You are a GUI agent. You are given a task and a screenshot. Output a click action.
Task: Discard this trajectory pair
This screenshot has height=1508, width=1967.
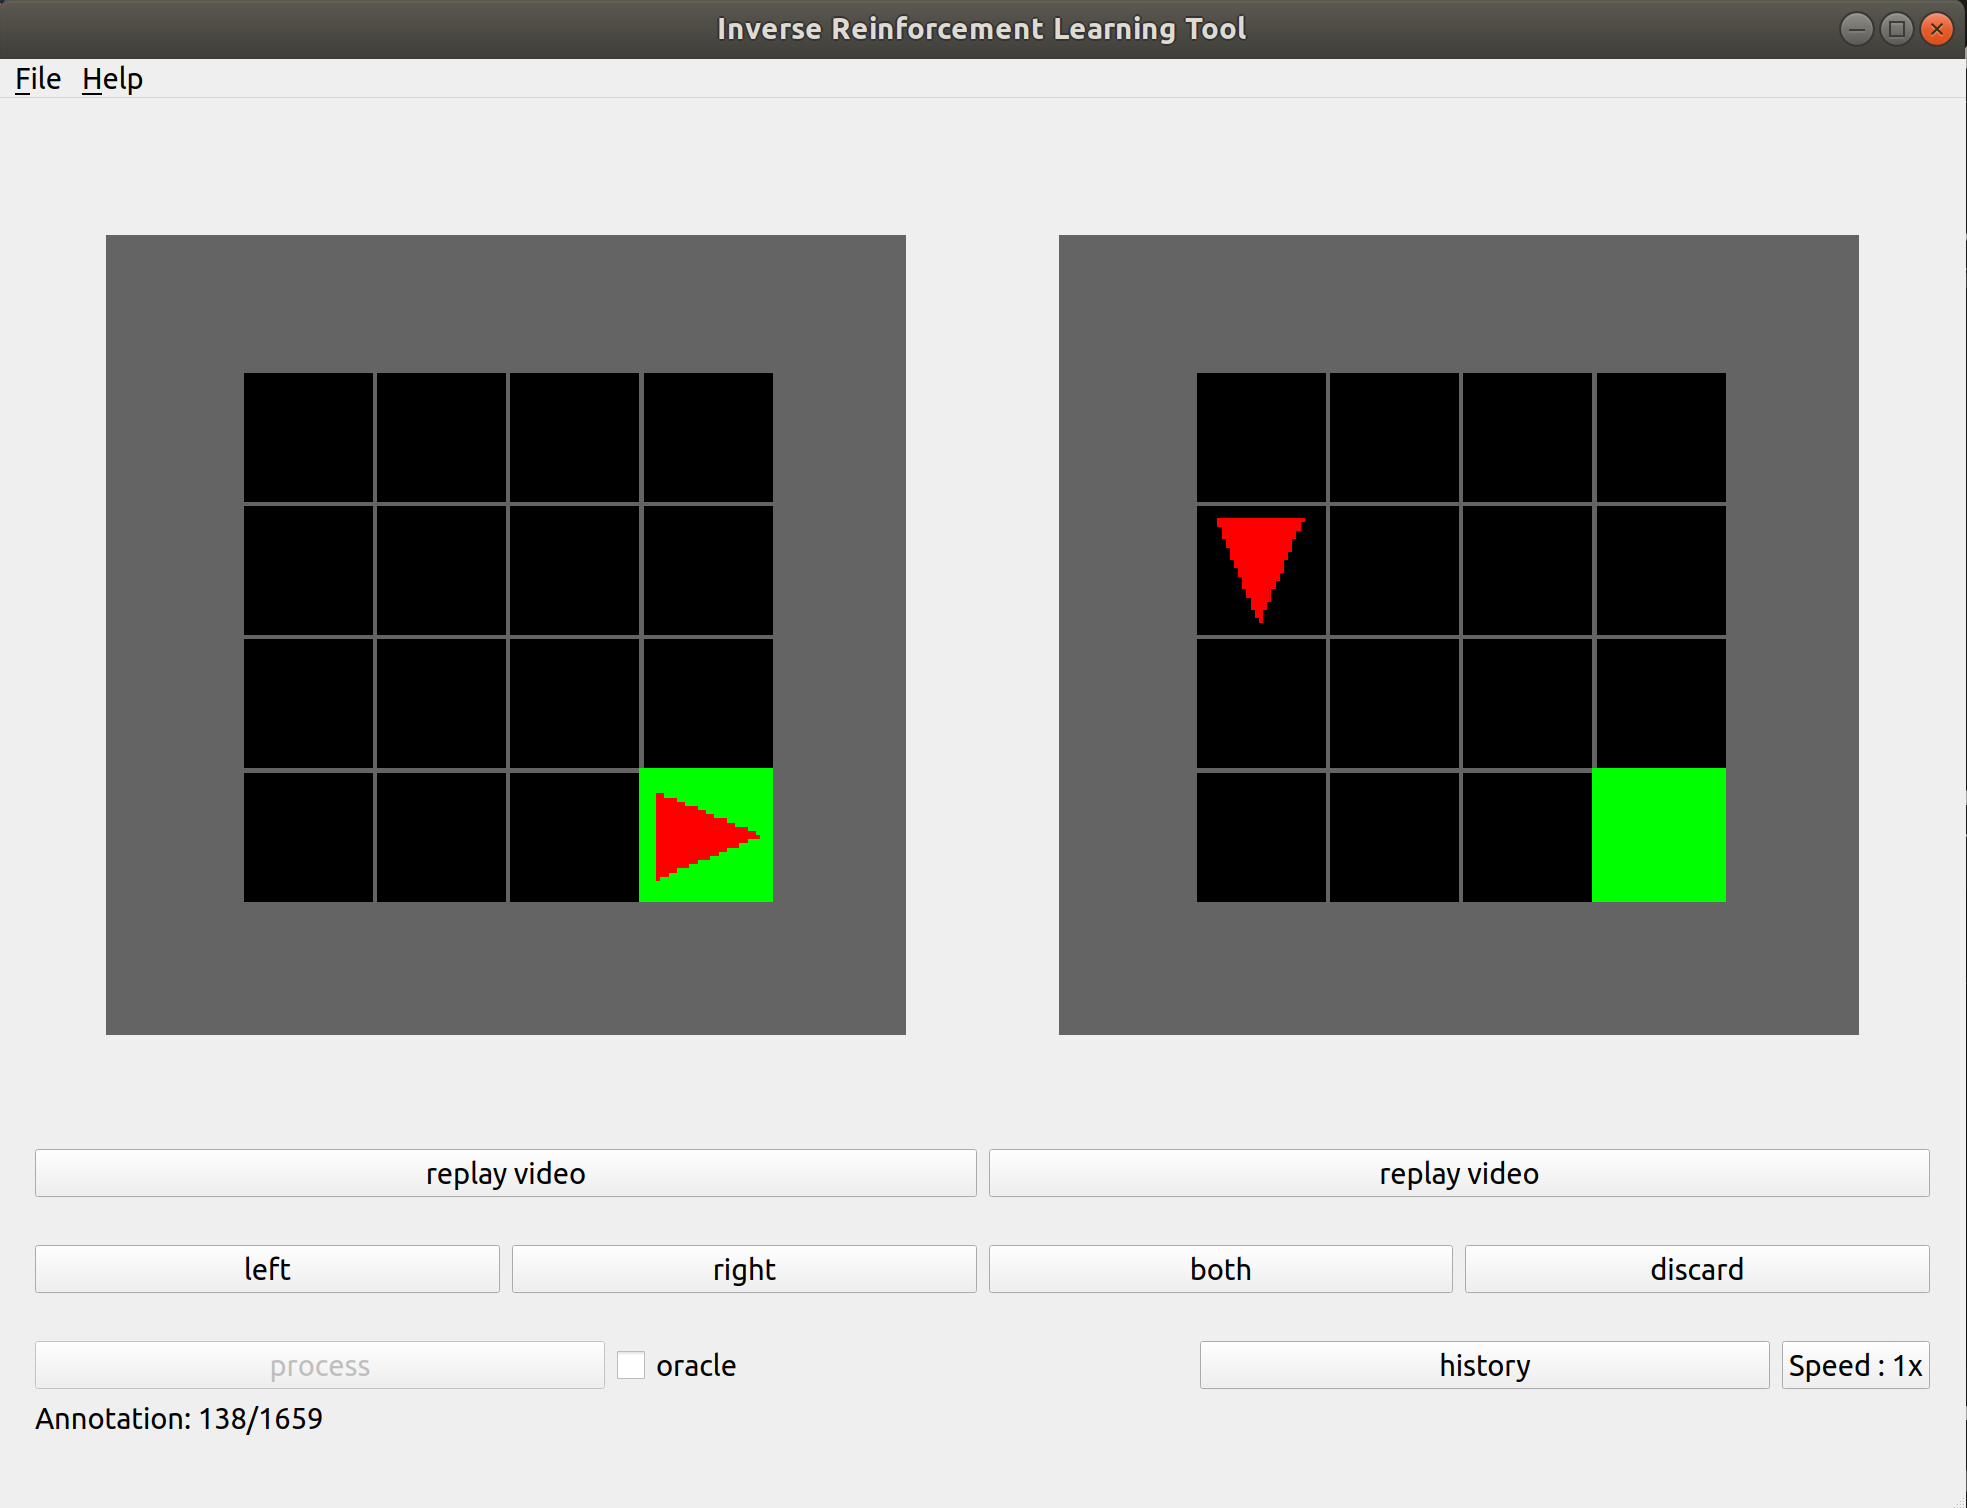tap(1696, 1269)
